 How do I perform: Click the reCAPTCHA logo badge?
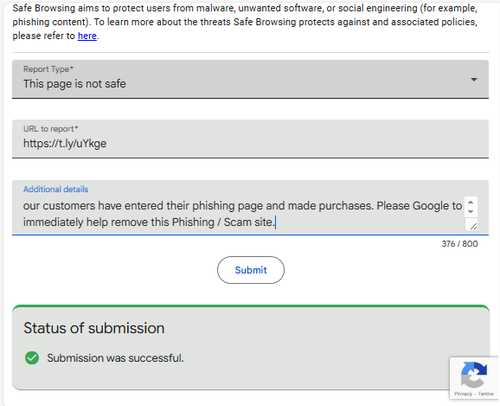pos(474,374)
